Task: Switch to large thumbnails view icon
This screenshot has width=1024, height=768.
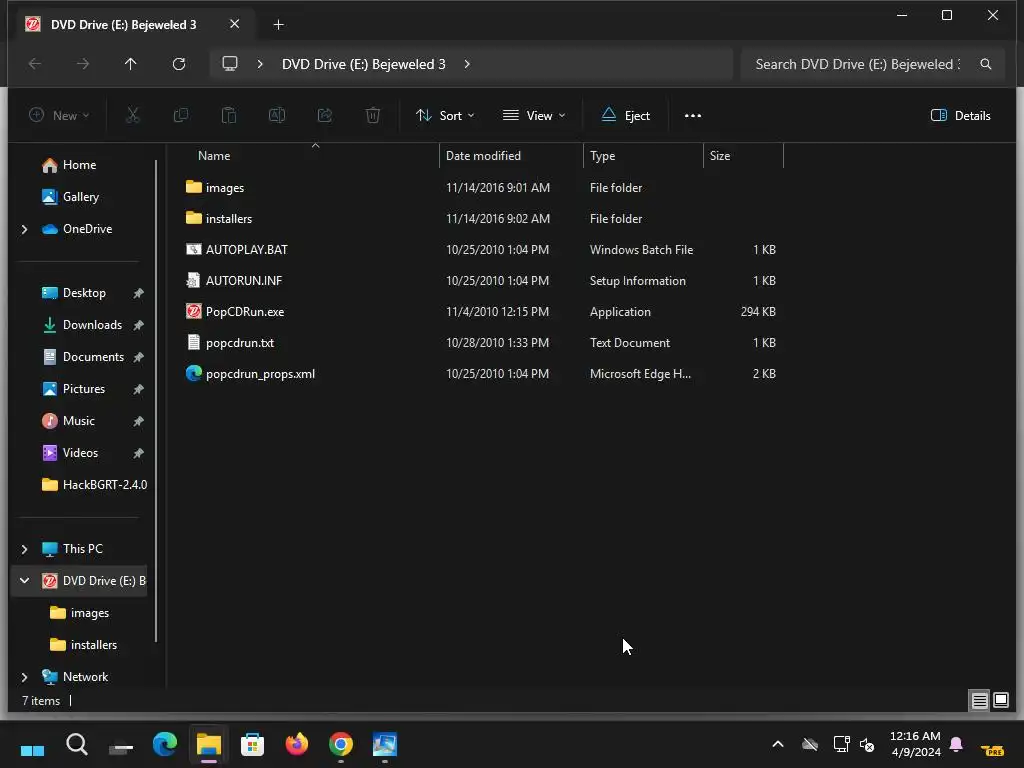Action: click(x=1000, y=701)
